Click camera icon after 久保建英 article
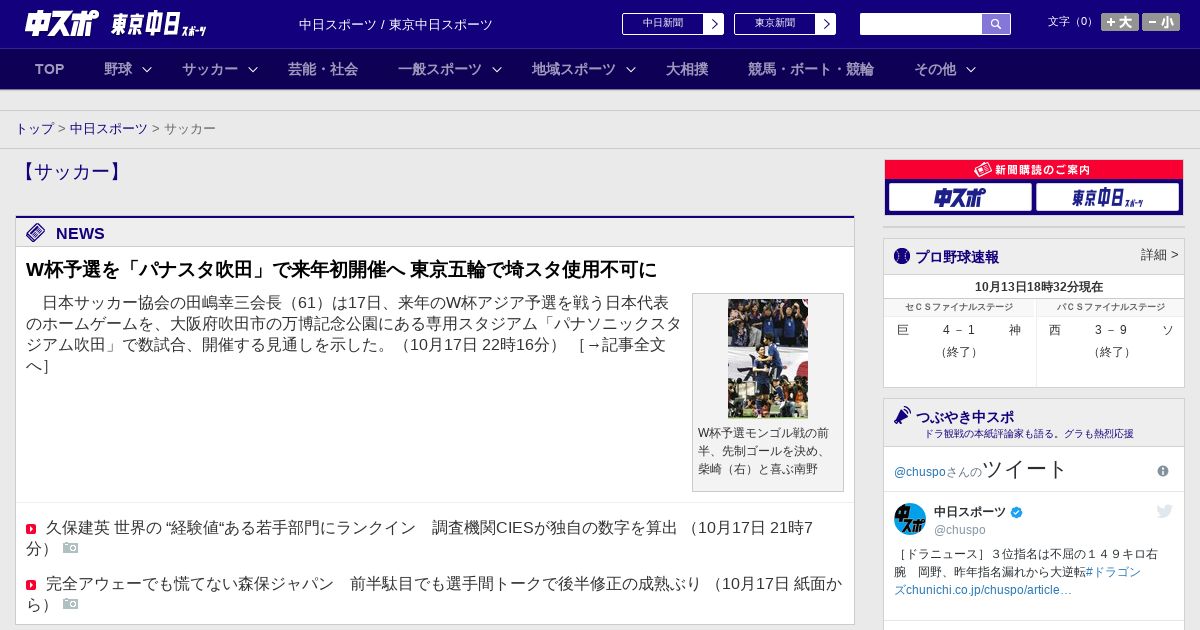The width and height of the screenshot is (1200, 630). pyautogui.click(x=70, y=548)
